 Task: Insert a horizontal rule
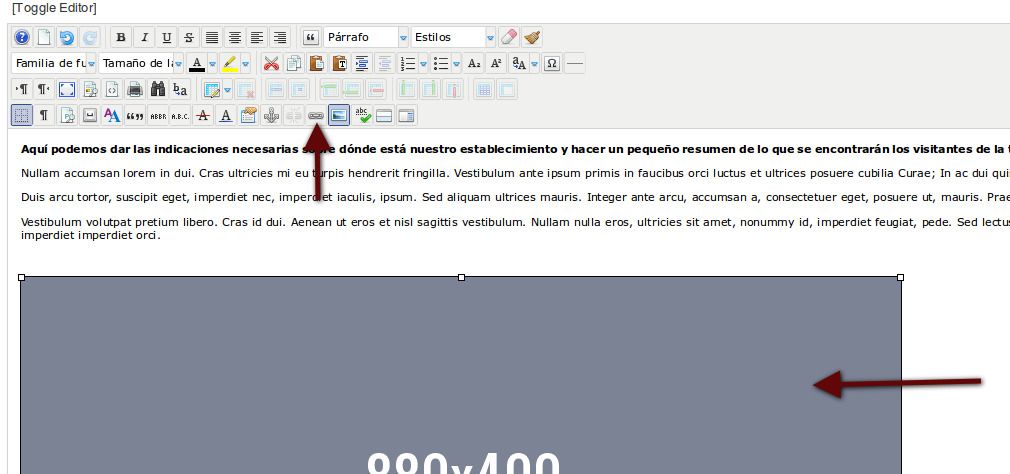[x=575, y=63]
